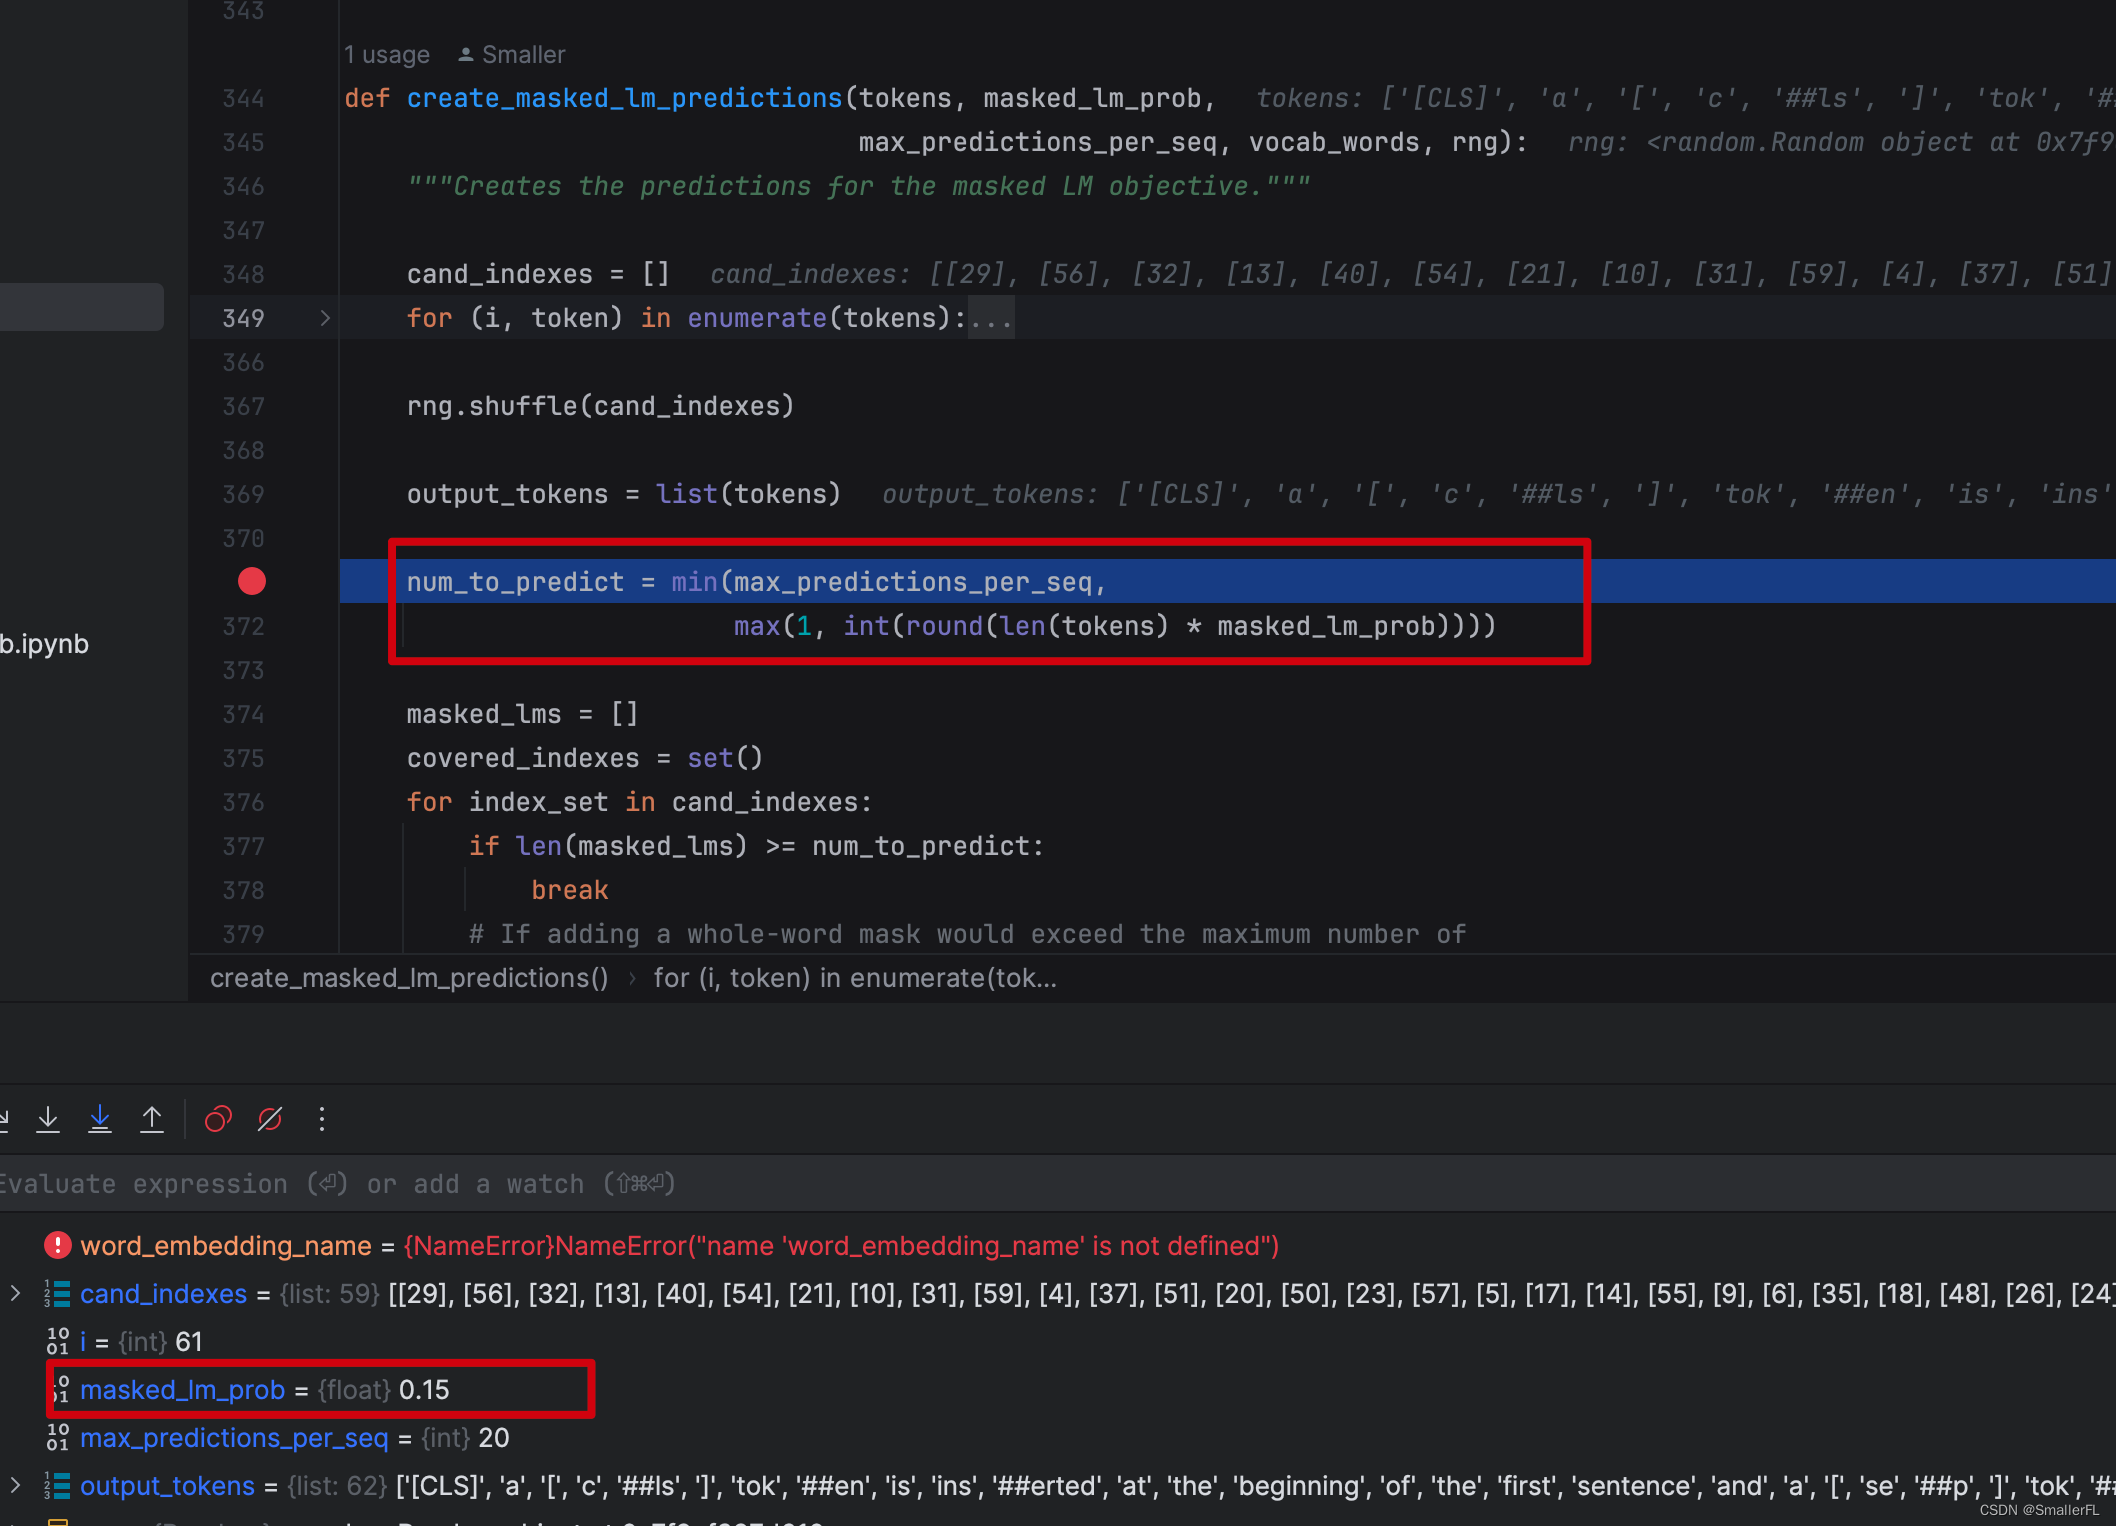Select the 'i = {int} 61' variable row
2116x1526 pixels.
[x=1058, y=1342]
